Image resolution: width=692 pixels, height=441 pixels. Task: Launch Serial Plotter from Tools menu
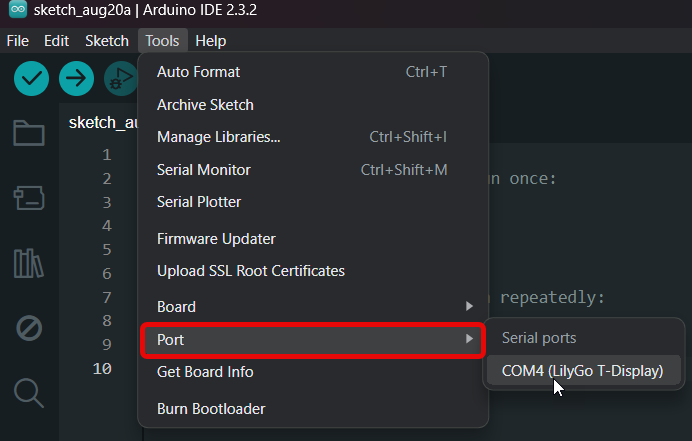pyautogui.click(x=313, y=202)
